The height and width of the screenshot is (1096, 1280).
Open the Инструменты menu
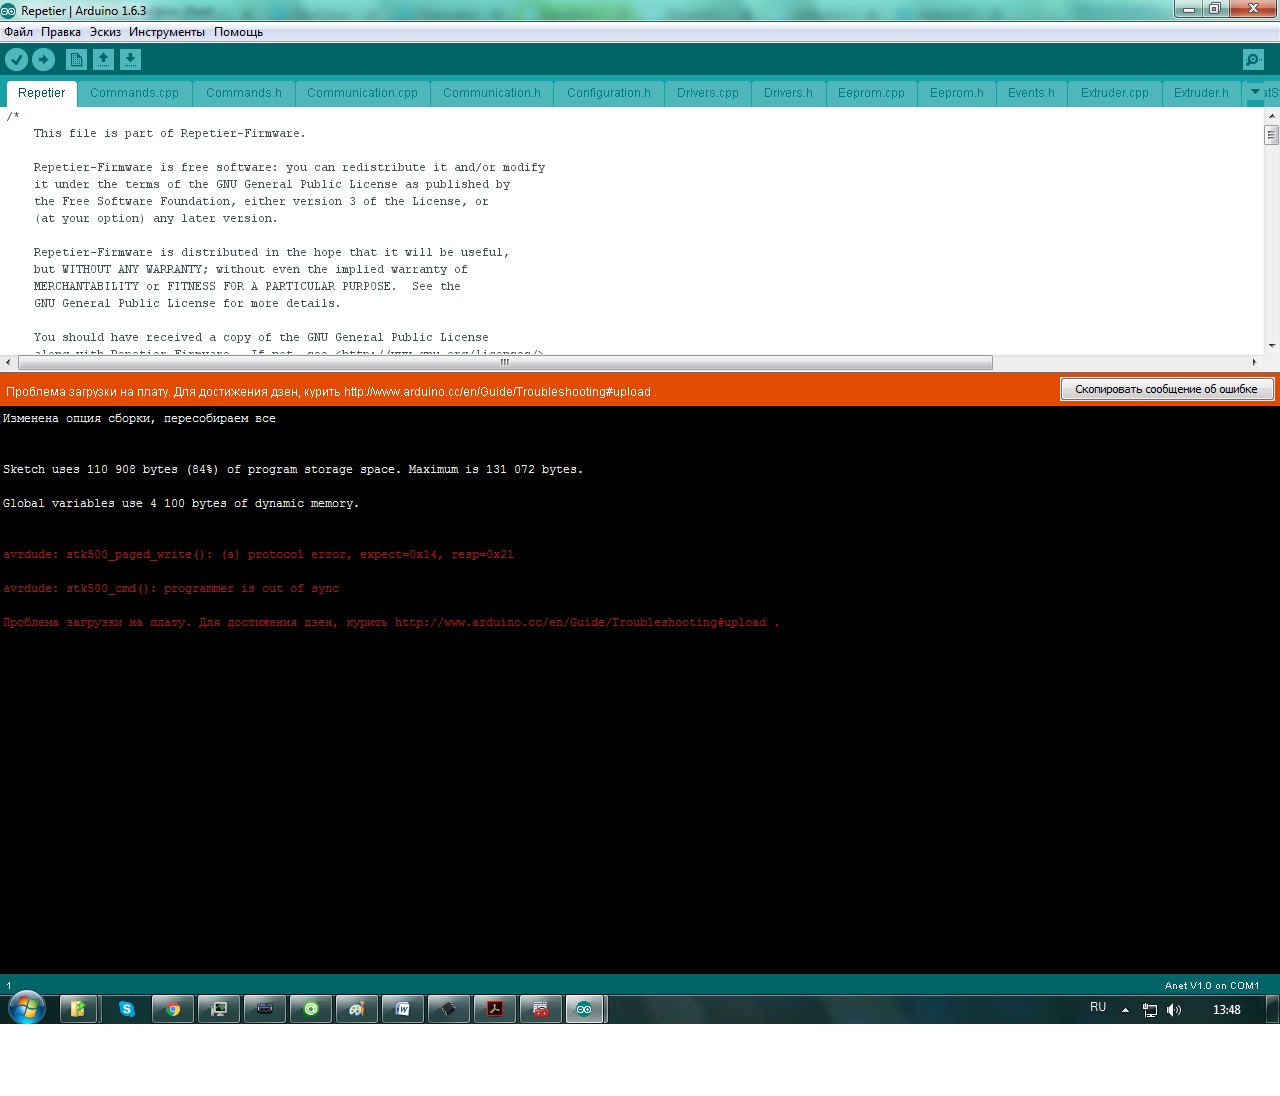coord(167,32)
